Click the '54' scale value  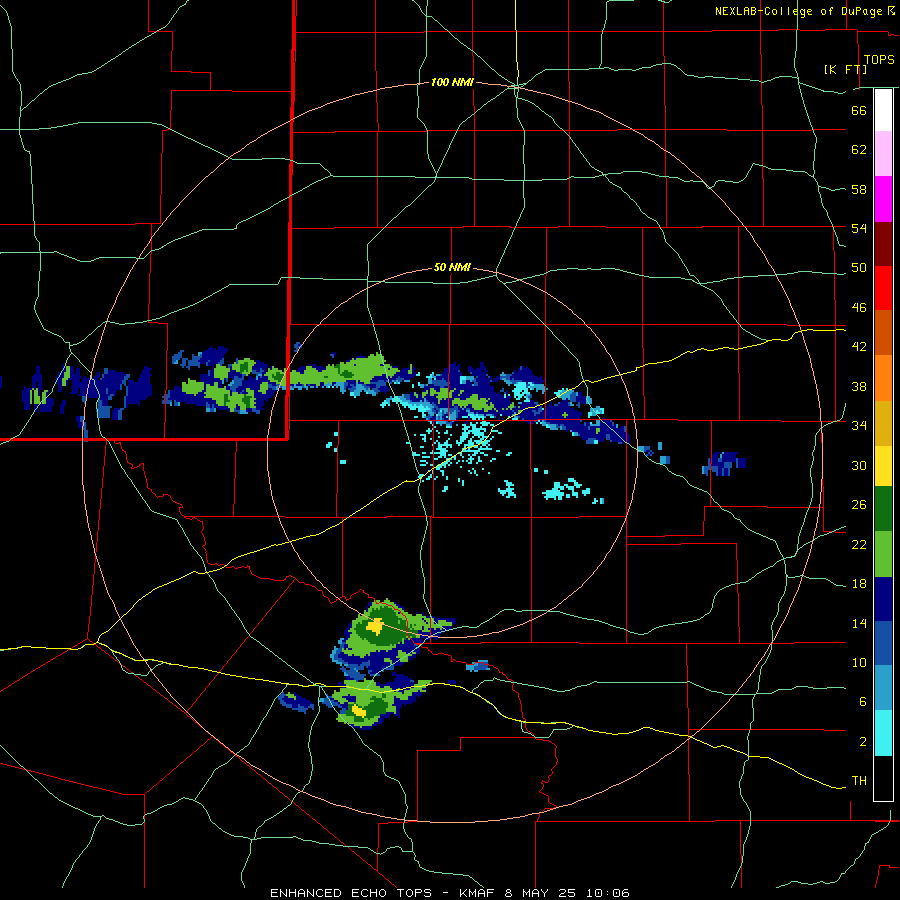click(x=859, y=228)
